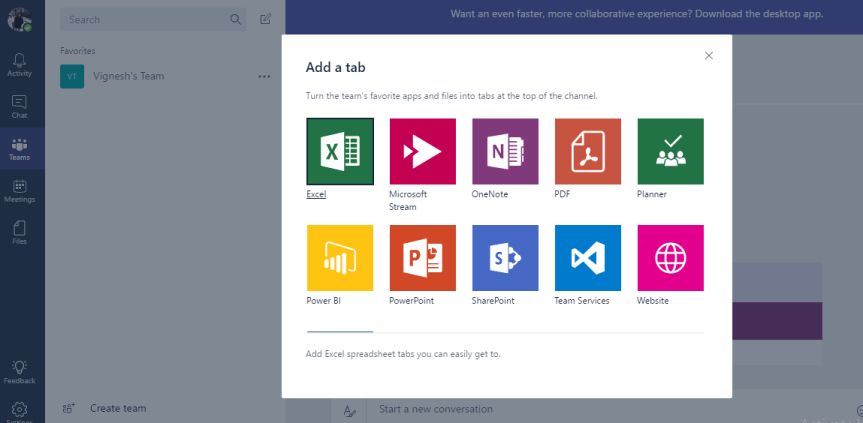This screenshot has width=863, height=423.
Task: Open the Activity section in sidebar
Action: click(20, 65)
